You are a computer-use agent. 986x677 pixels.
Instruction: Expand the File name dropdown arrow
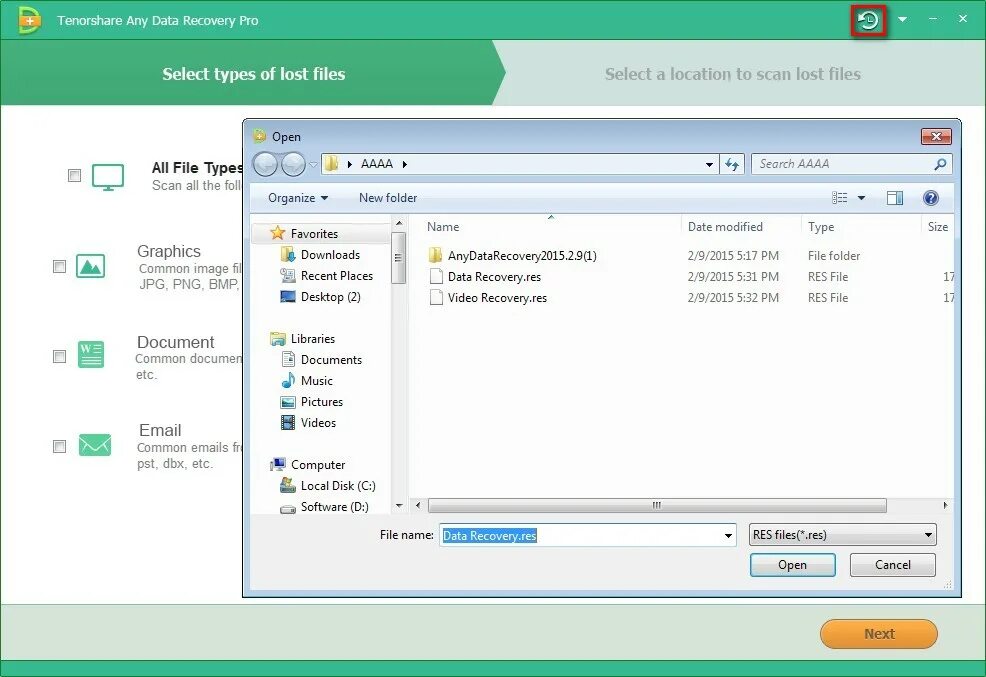[x=728, y=536]
